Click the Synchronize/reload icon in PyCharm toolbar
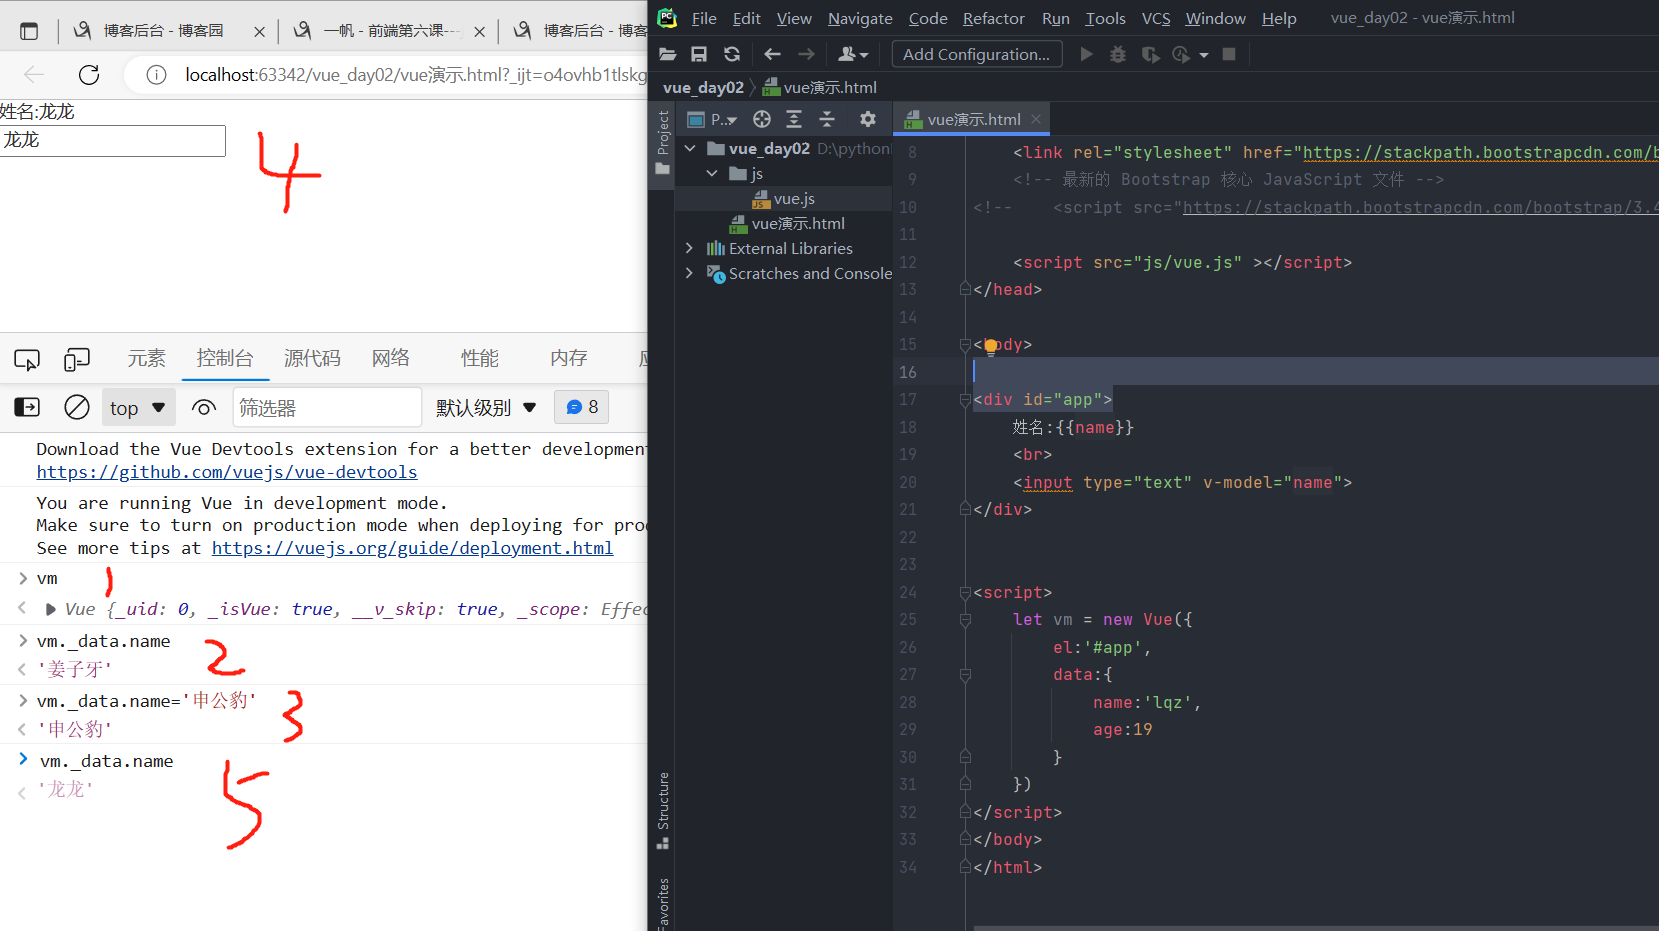Image resolution: width=1659 pixels, height=931 pixels. 732,54
